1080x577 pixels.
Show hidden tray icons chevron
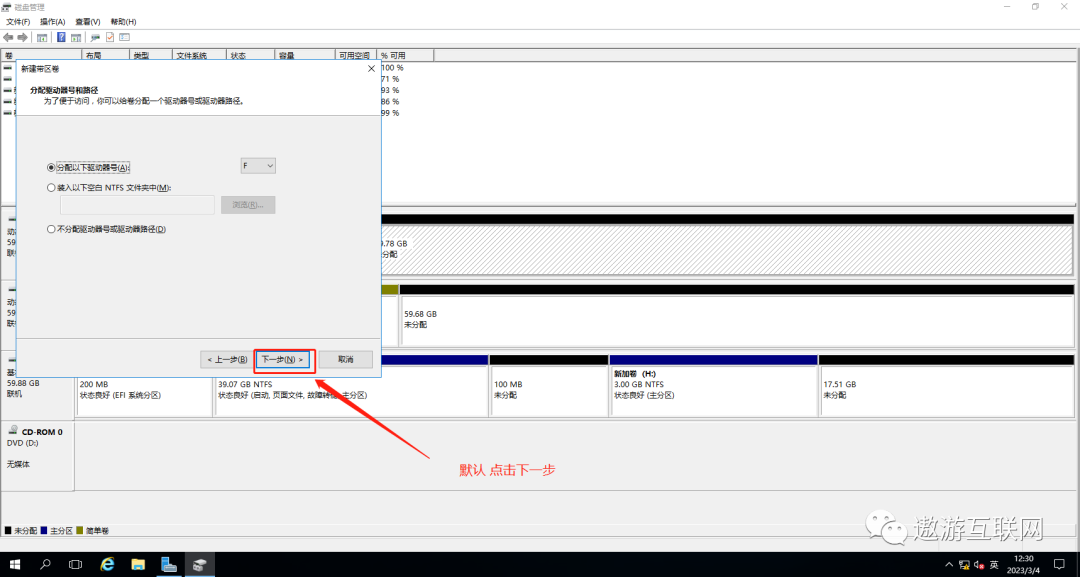point(949,565)
